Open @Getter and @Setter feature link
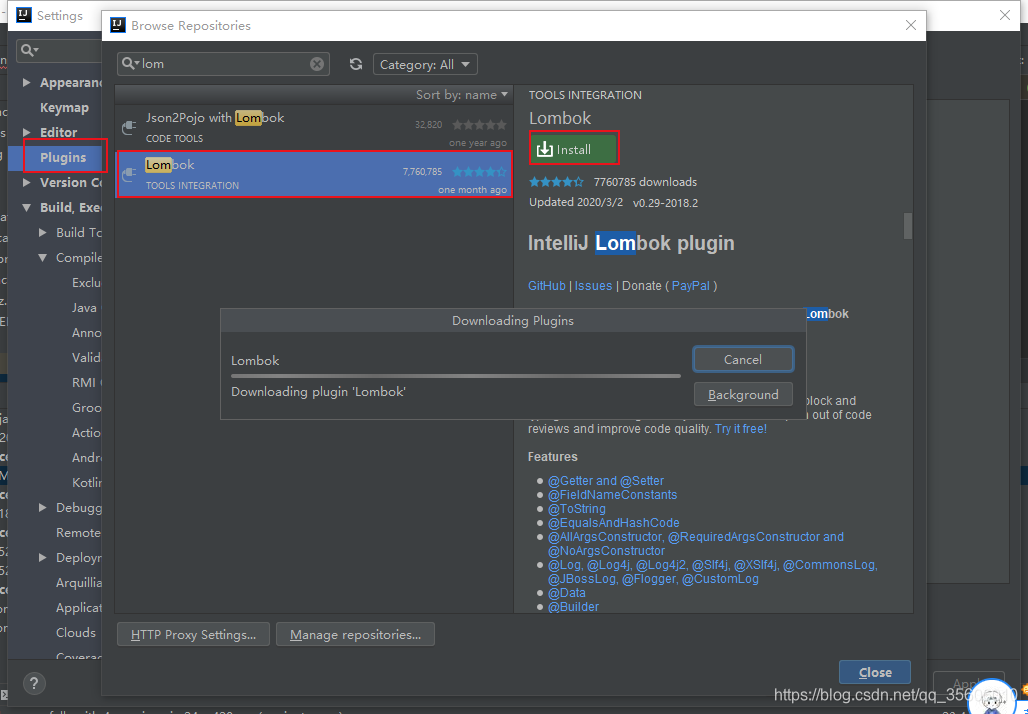The image size is (1028, 714). tap(606, 481)
